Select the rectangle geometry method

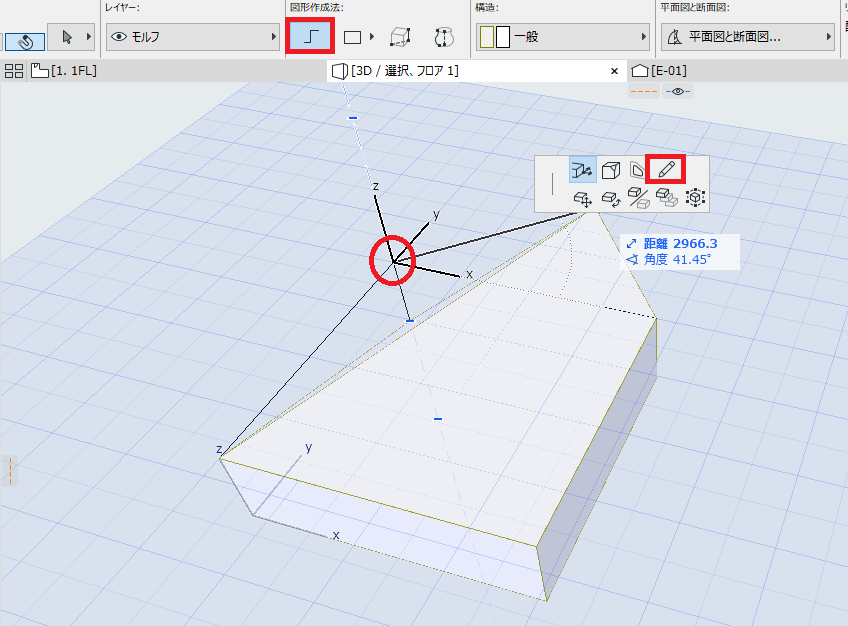(353, 37)
